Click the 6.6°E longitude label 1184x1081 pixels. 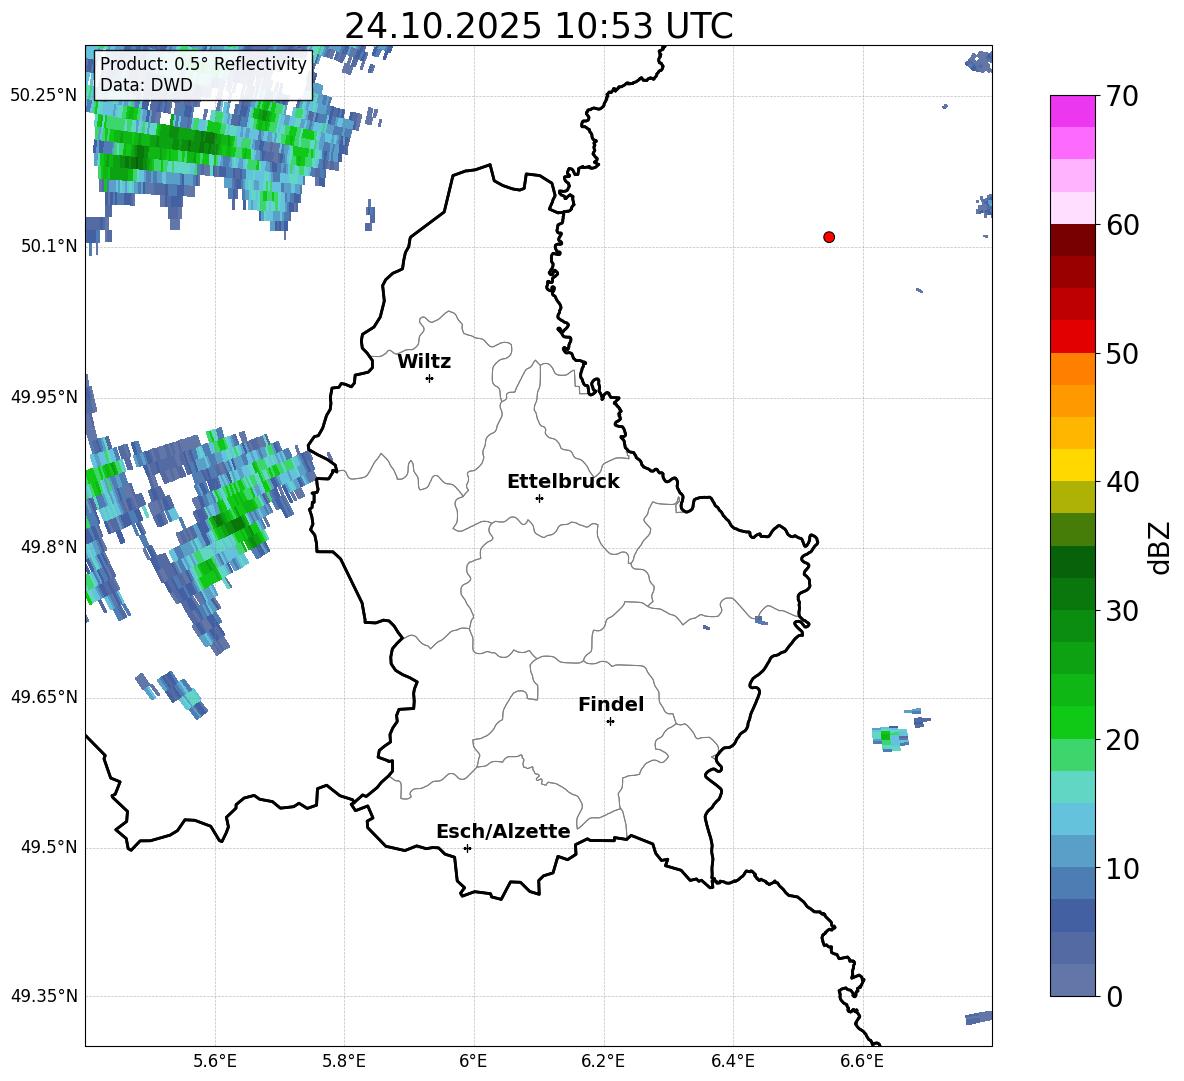tap(862, 1061)
